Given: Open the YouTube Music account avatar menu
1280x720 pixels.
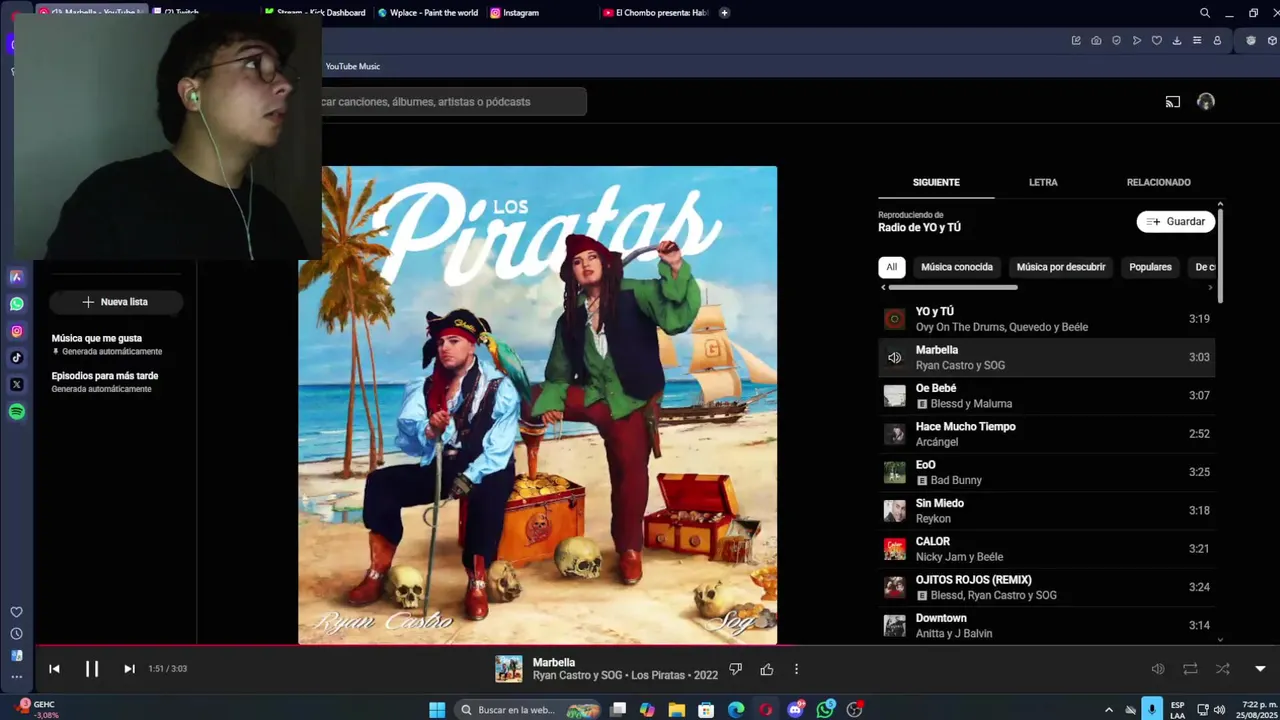Looking at the screenshot, I should tap(1205, 101).
